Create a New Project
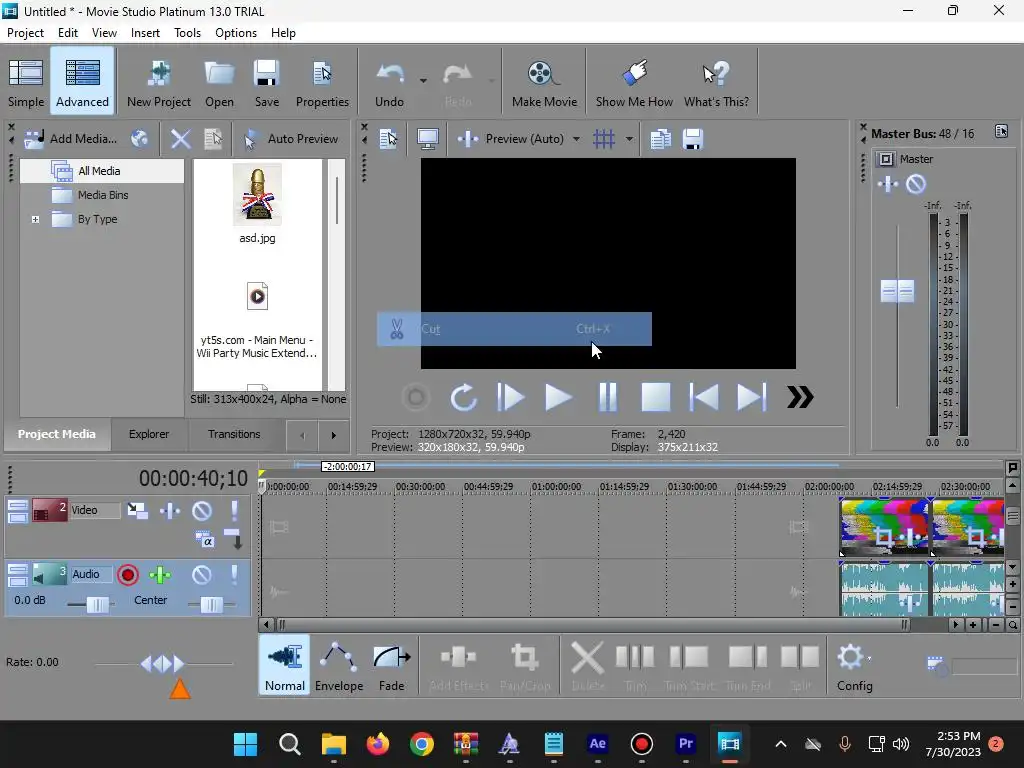This screenshot has height=768, width=1024. click(159, 82)
